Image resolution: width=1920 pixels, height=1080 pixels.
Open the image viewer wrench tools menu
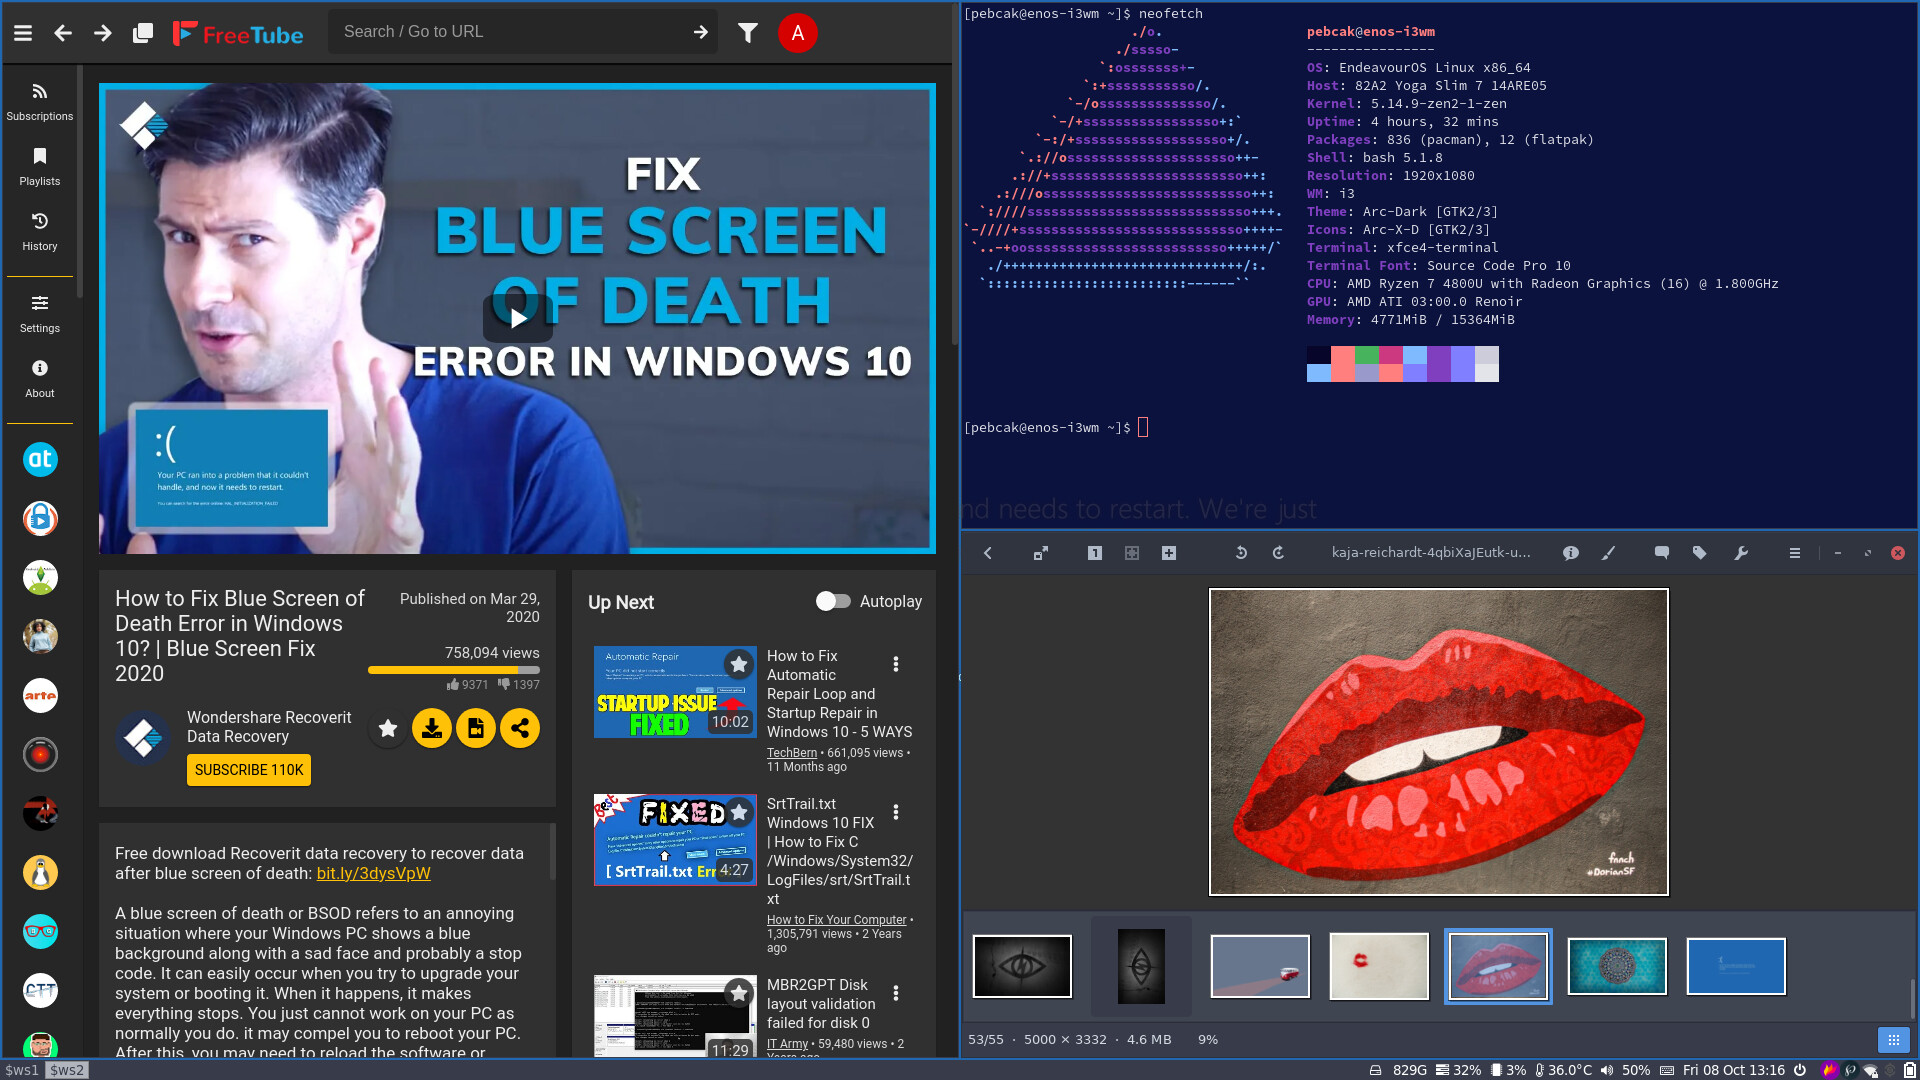click(1741, 553)
